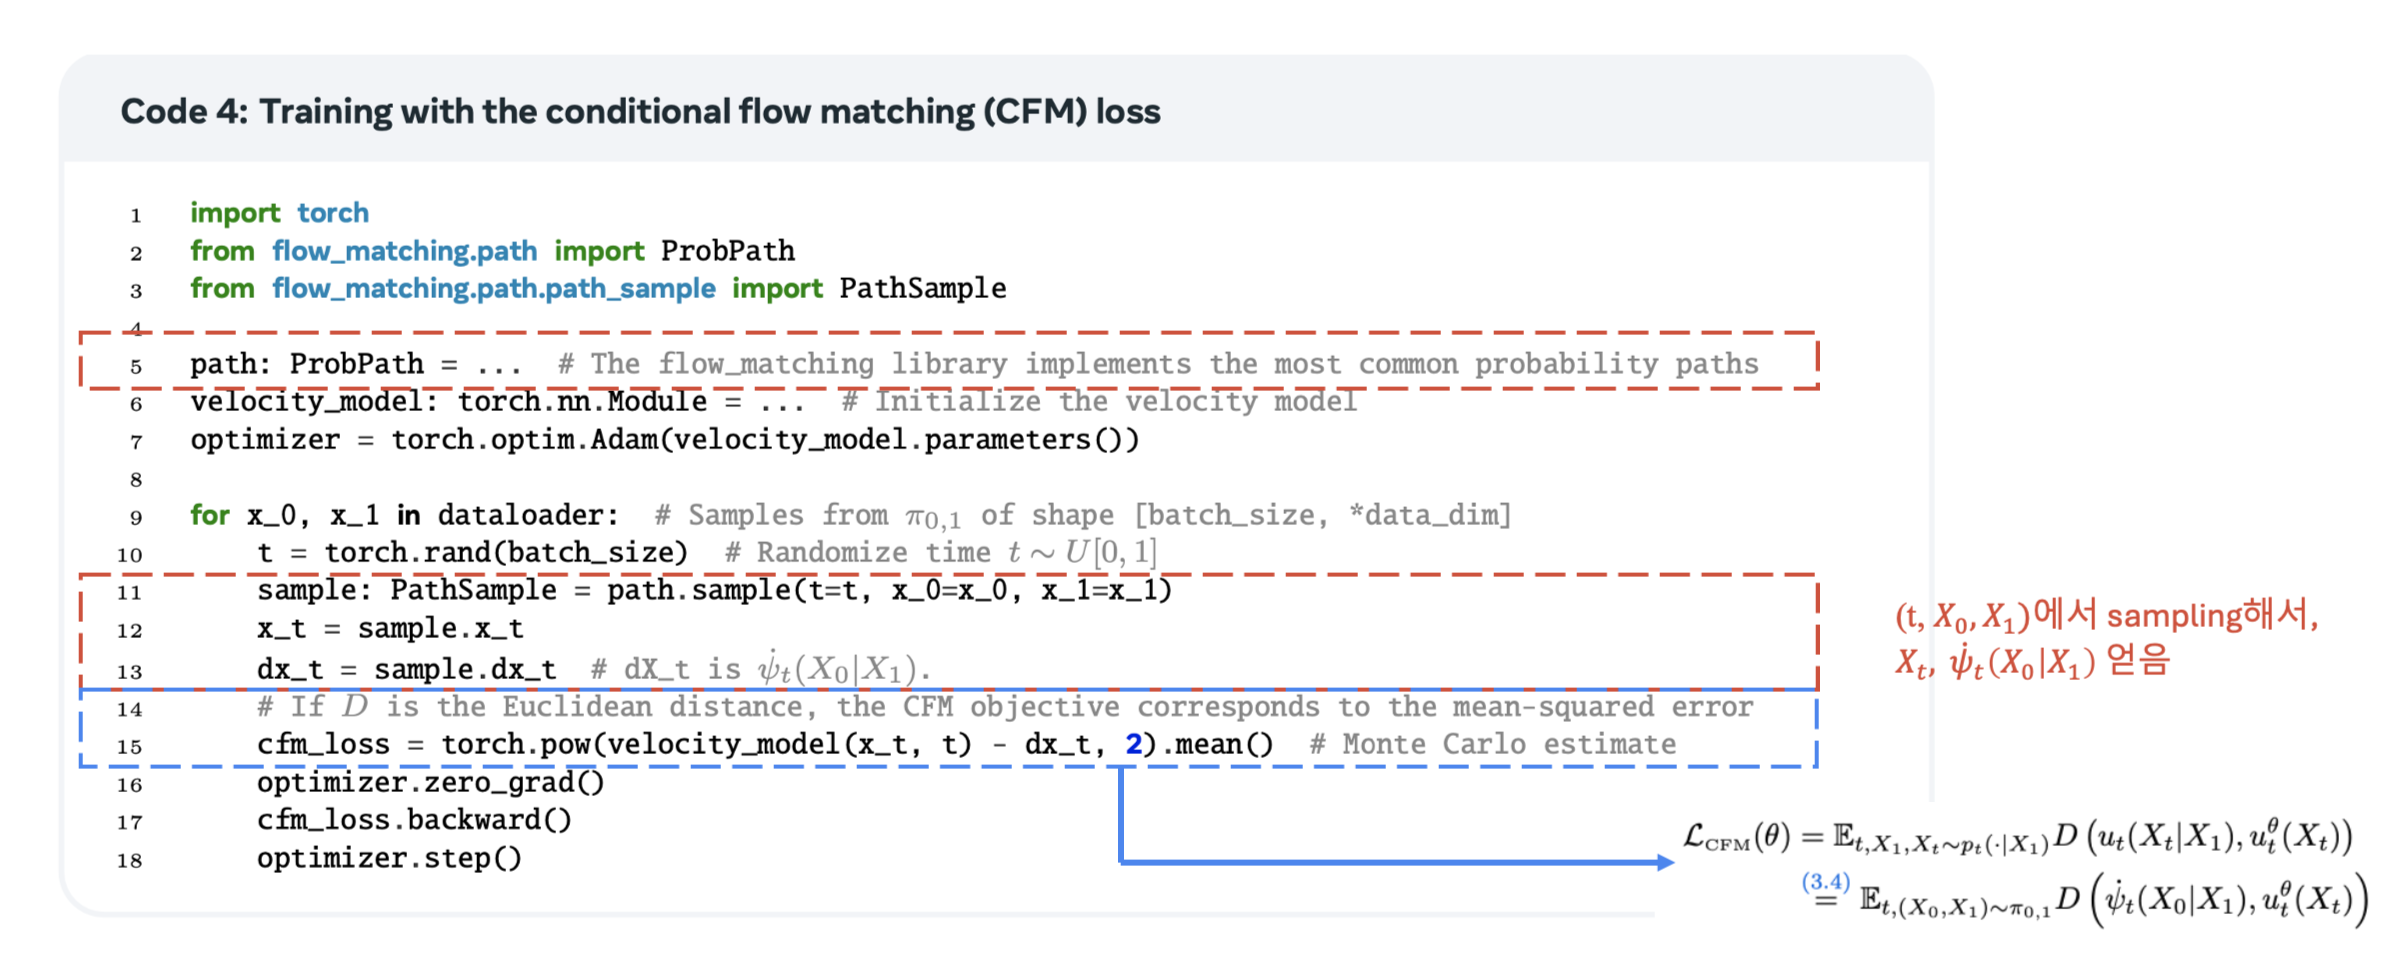Viewport: 2394px width, 968px height.
Task: Click the "Code 4" title heading
Action: click(640, 111)
